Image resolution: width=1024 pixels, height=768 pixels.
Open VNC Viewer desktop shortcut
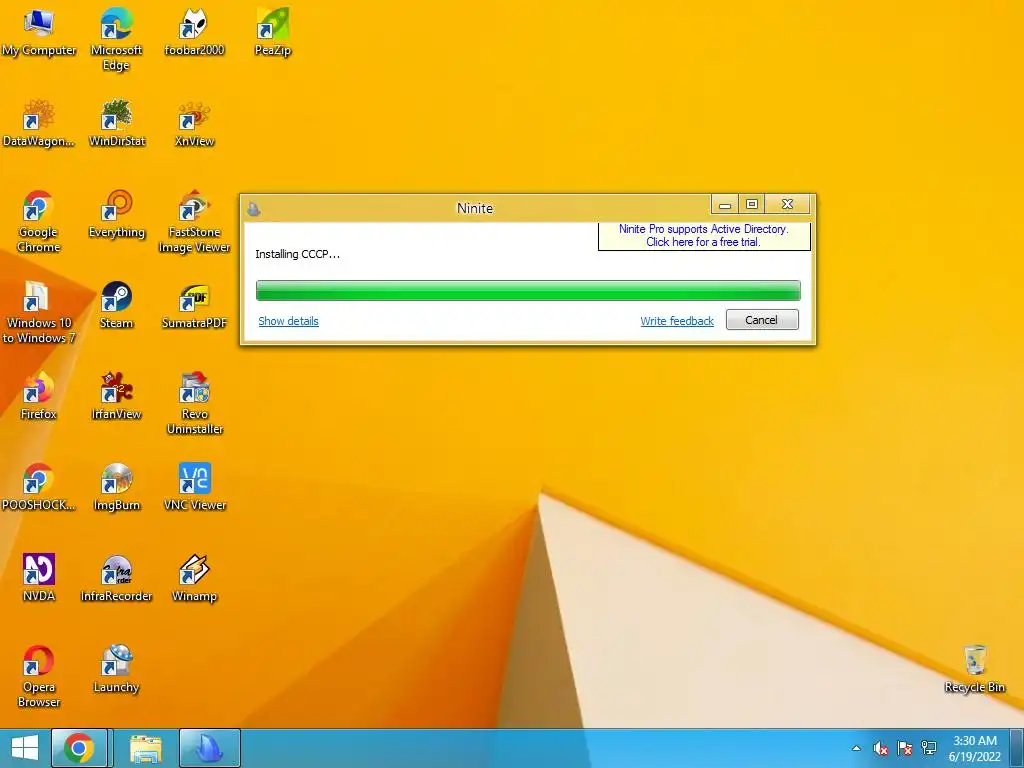click(194, 487)
